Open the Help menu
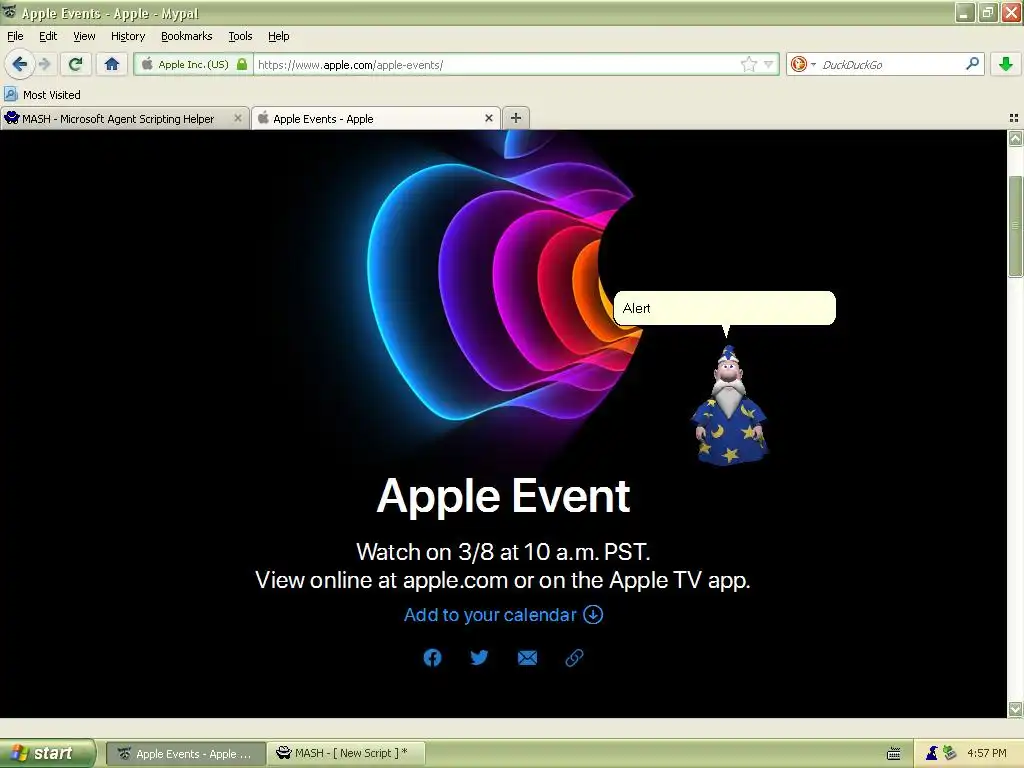1024x768 pixels. pos(278,36)
